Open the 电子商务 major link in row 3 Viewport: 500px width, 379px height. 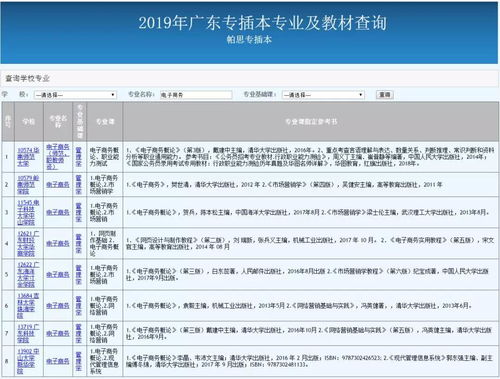click(58, 212)
